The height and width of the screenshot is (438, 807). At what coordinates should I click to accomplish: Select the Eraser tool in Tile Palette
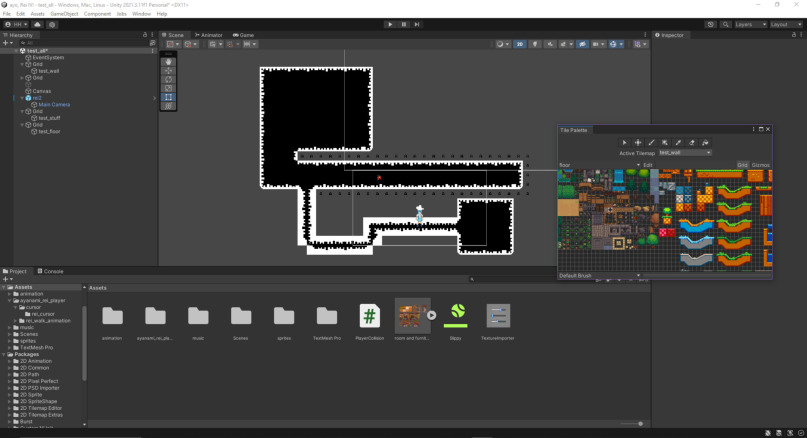(692, 143)
